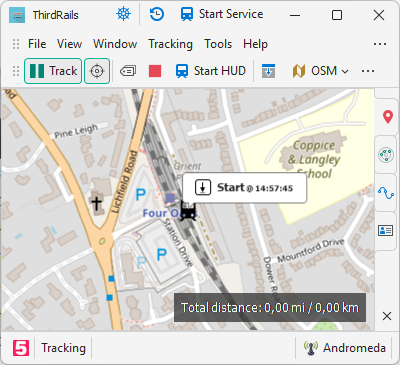
Task: Click the Andromeda antenna status indicator
Action: pos(345,348)
